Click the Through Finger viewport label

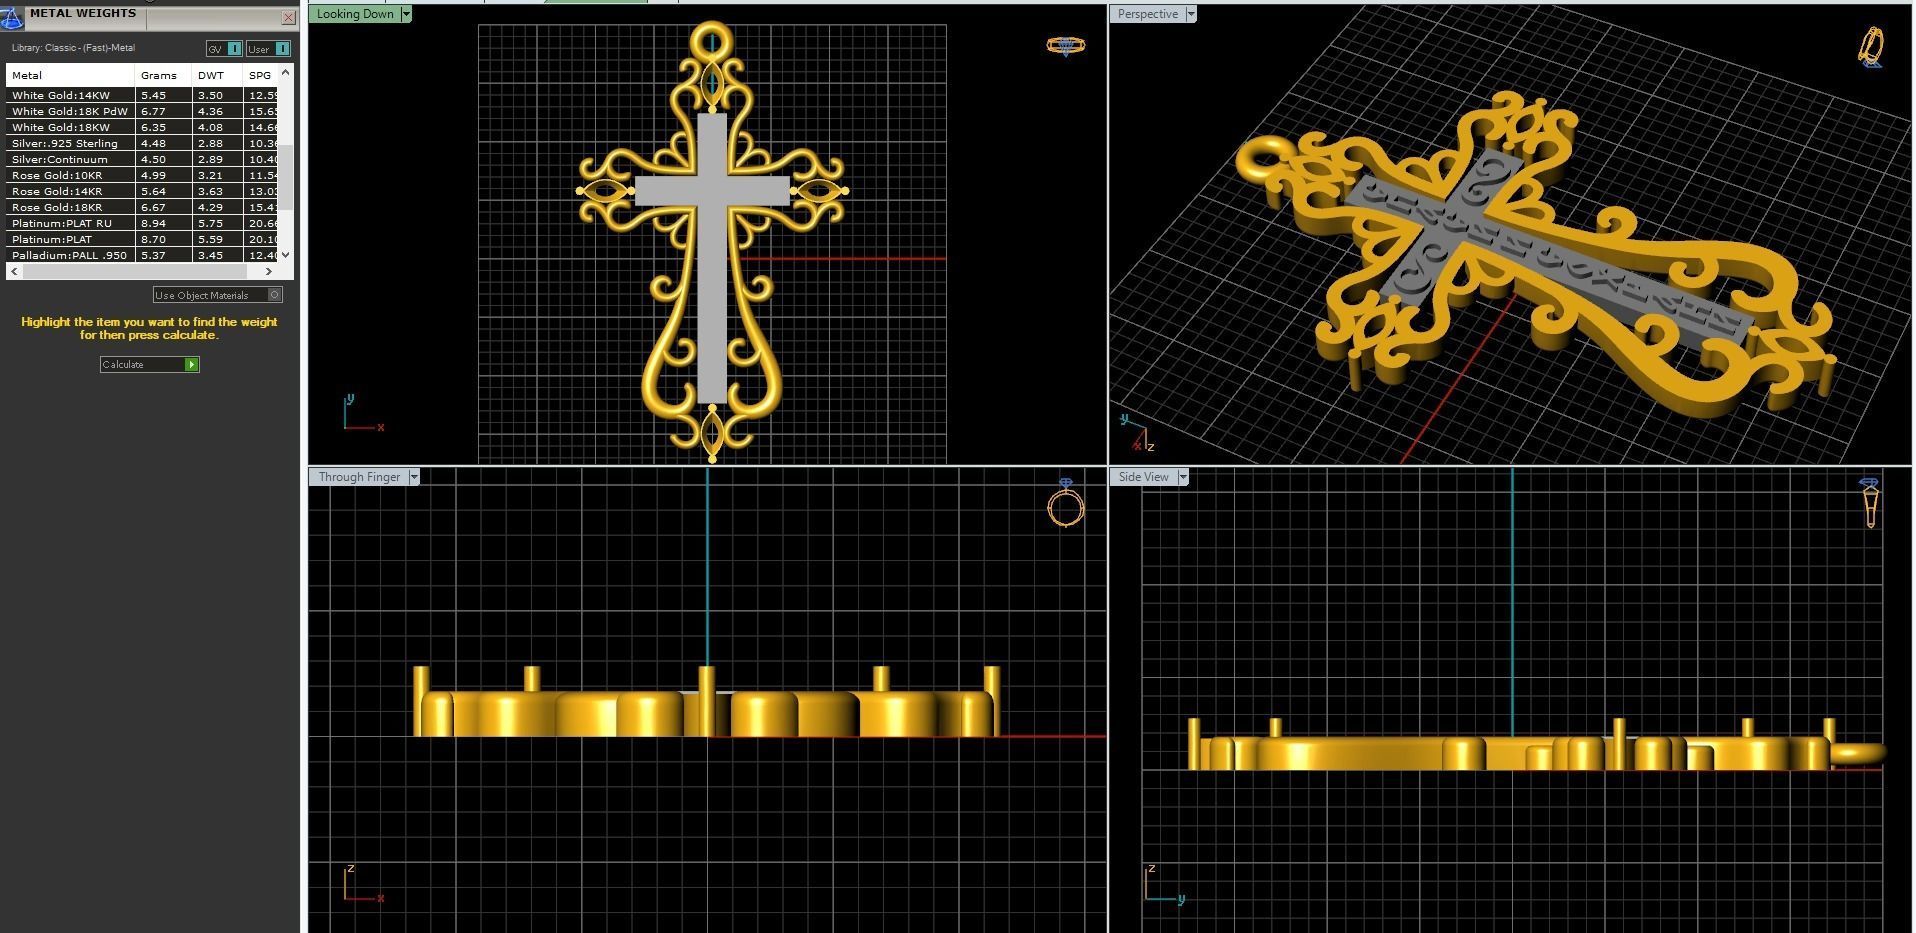pyautogui.click(x=359, y=477)
